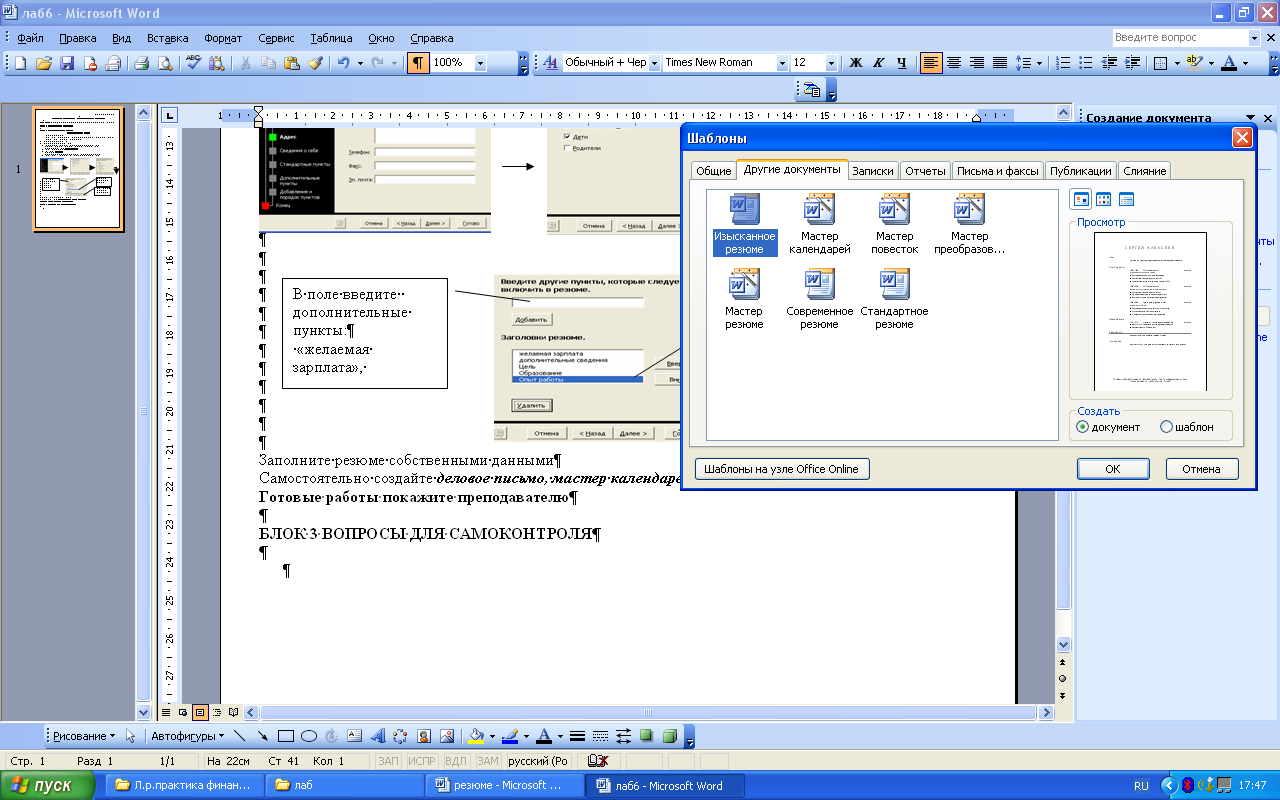Viewport: 1280px width, 800px height.
Task: Save the document with the floppy icon
Action: [67, 63]
